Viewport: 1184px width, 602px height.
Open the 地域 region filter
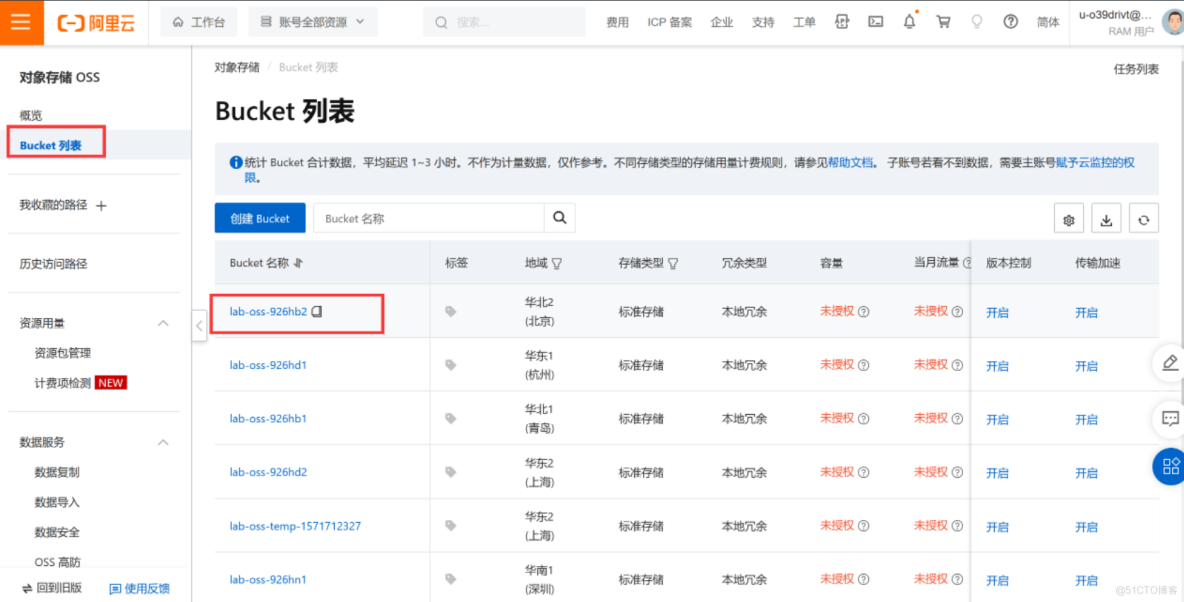click(557, 264)
